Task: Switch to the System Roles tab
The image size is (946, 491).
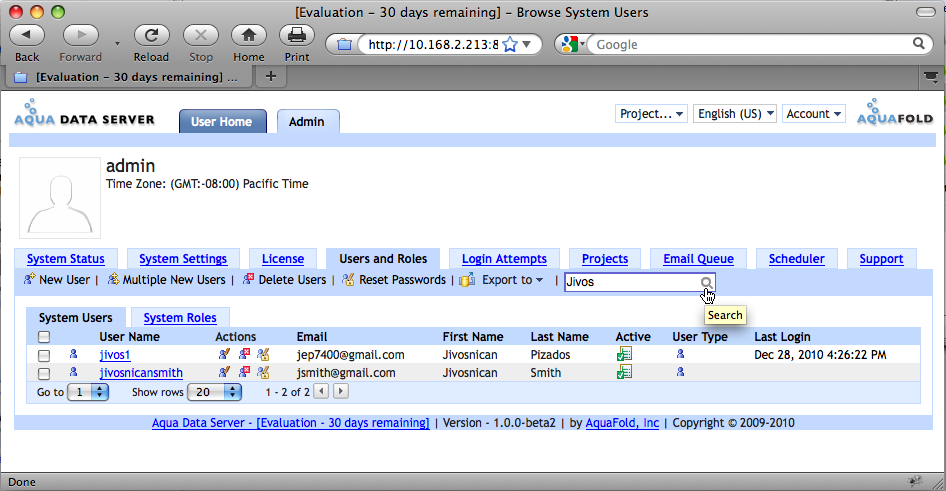Action: tap(180, 317)
